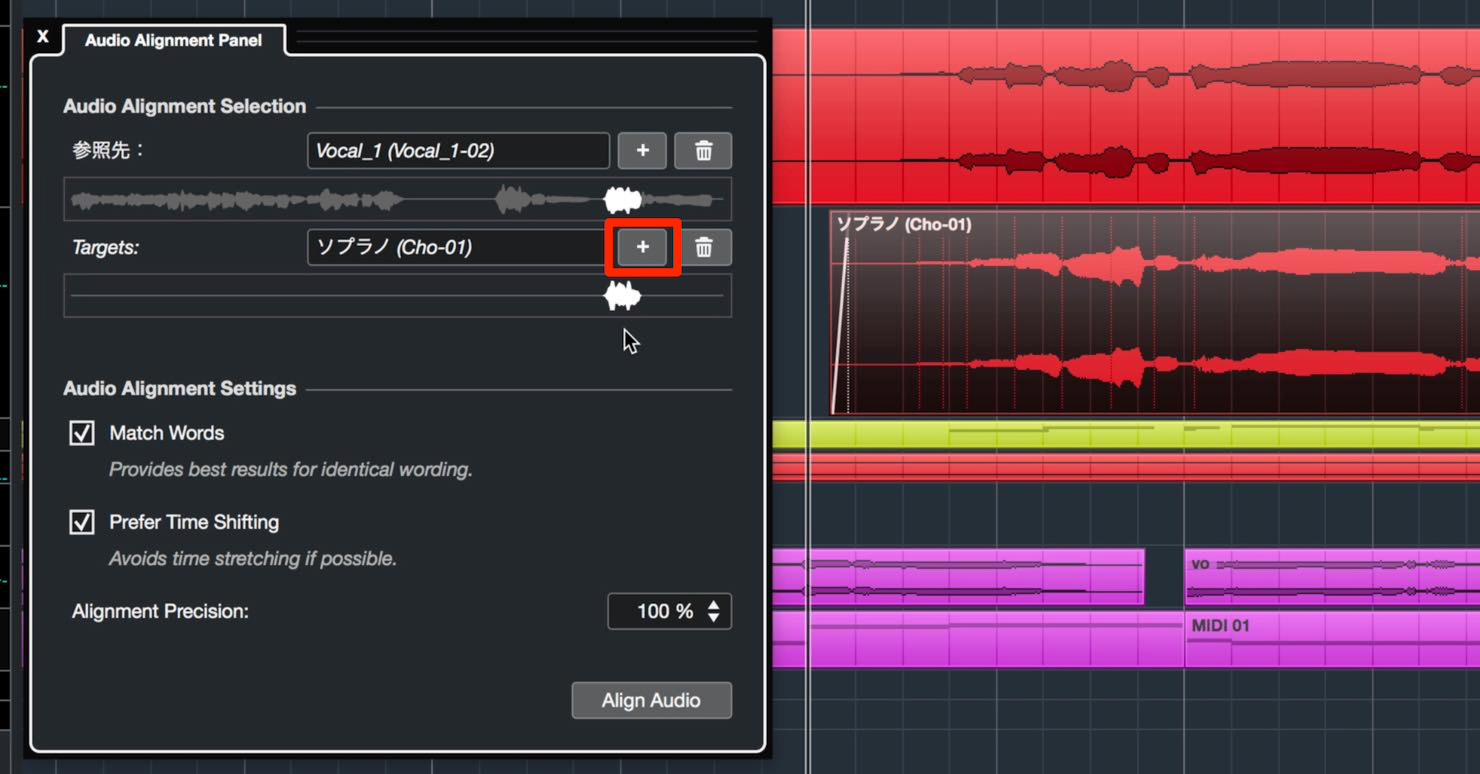Screen dimensions: 1480x774
Task: Select the Audio Alignment Panel tab
Action: point(174,40)
